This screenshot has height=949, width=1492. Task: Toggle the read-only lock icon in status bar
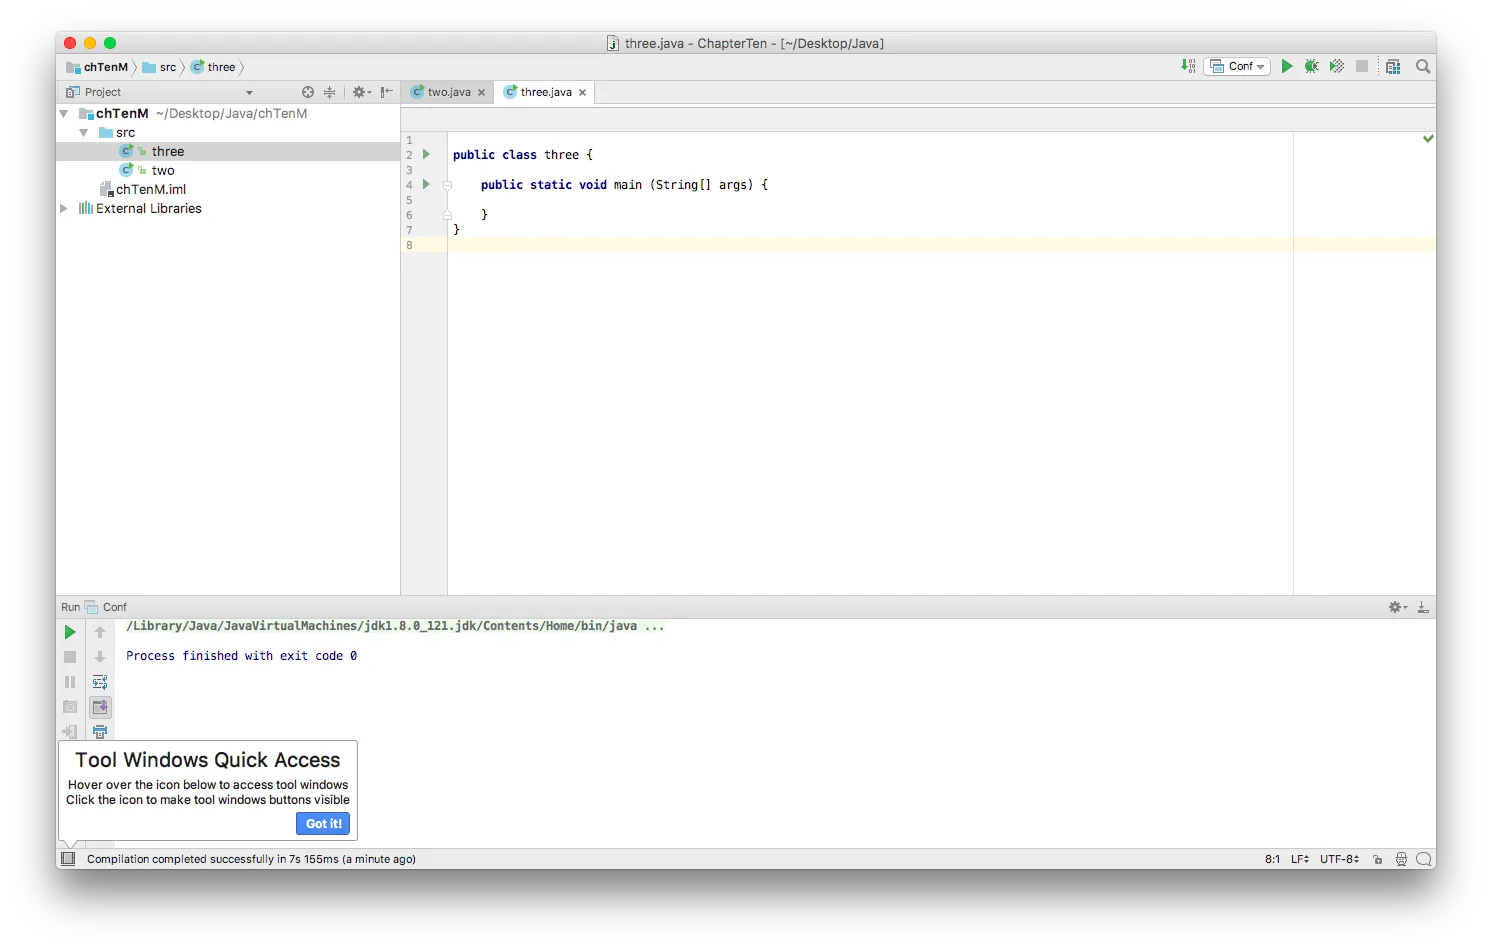tap(1378, 859)
